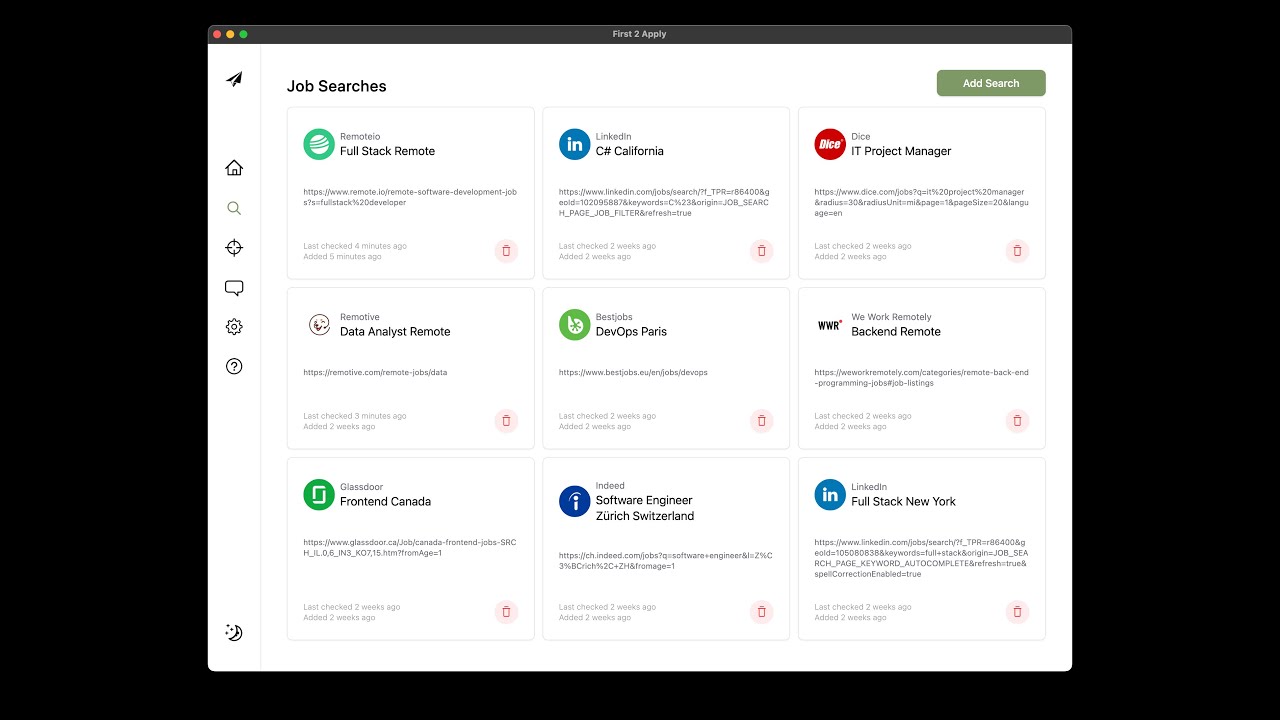The height and width of the screenshot is (720, 1280).
Task: Open the ch.indeed.com URL
Action: pos(666,560)
